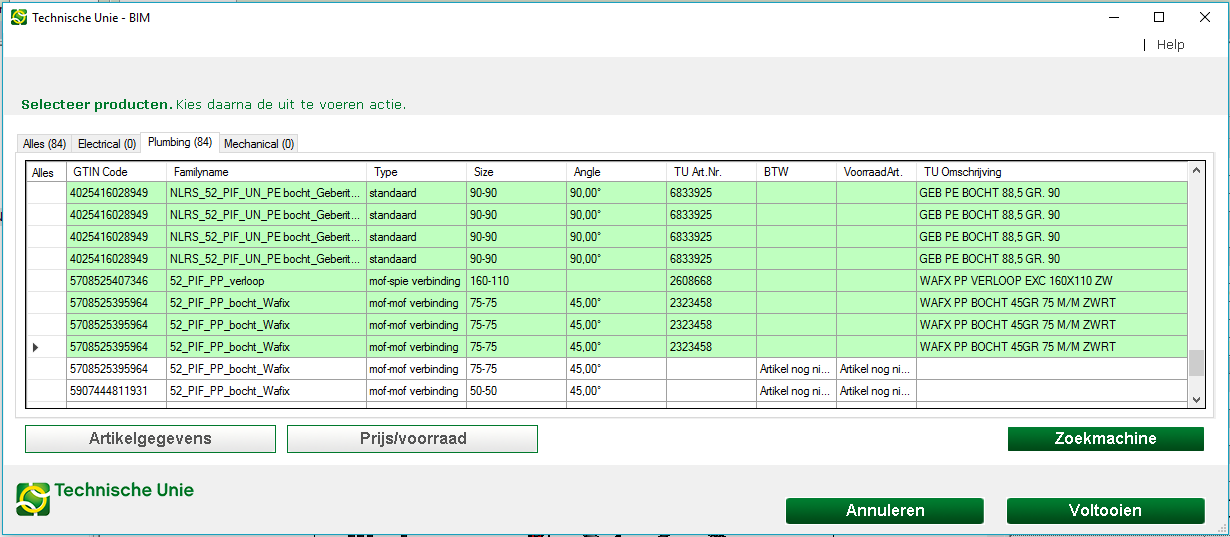Select the mof-spie verbinding type cell
Image resolution: width=1230 pixels, height=537 pixels.
416,281
